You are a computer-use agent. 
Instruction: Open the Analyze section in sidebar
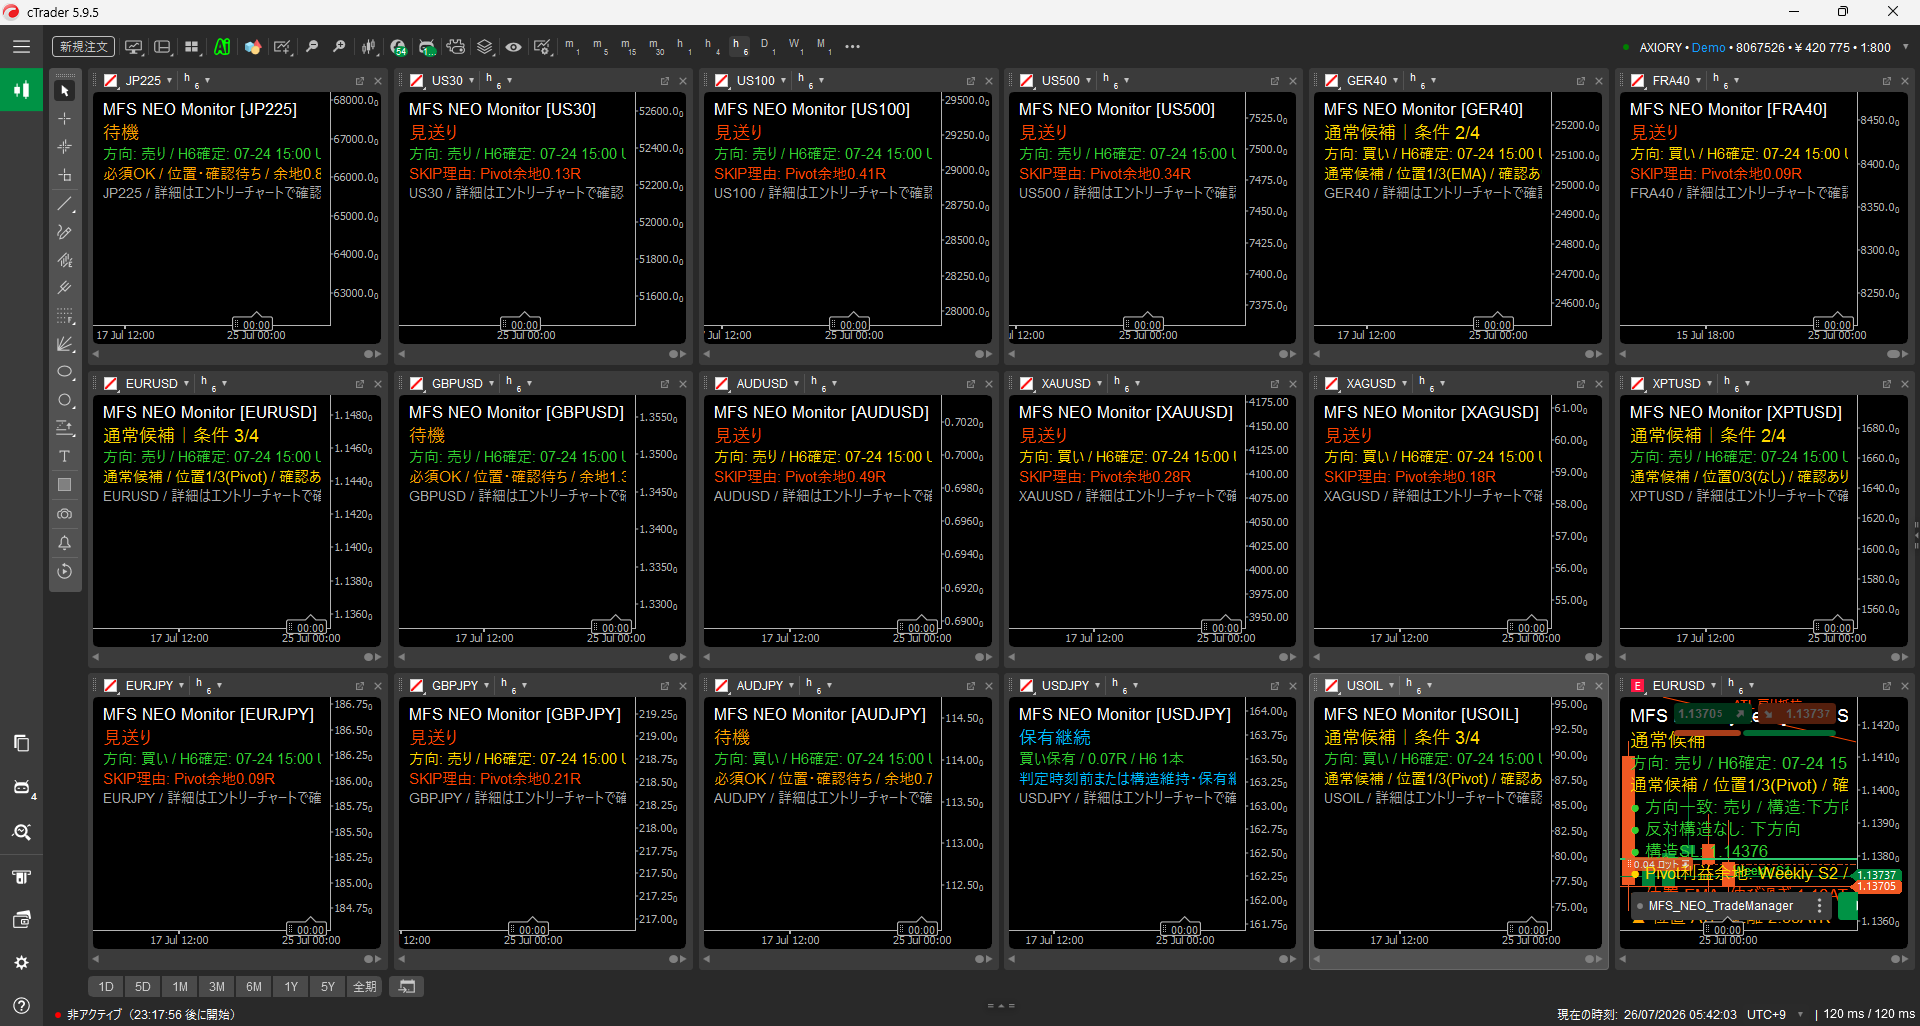(21, 832)
